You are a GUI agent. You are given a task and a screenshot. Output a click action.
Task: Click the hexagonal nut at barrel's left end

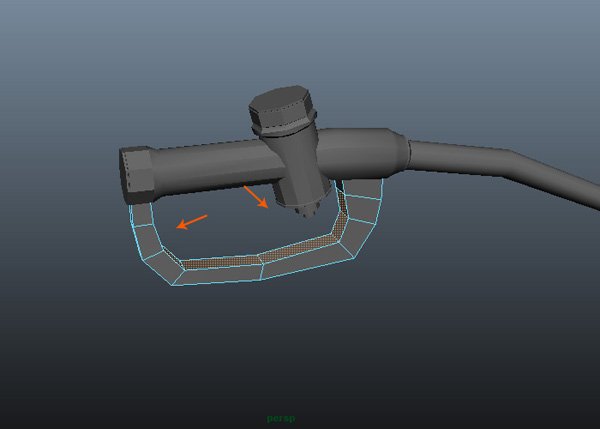137,175
